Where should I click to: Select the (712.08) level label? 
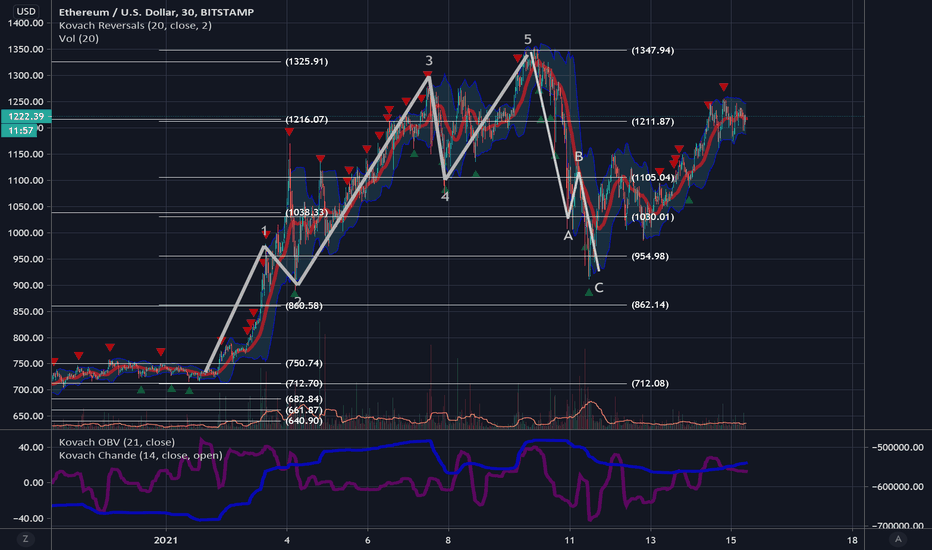(x=650, y=384)
